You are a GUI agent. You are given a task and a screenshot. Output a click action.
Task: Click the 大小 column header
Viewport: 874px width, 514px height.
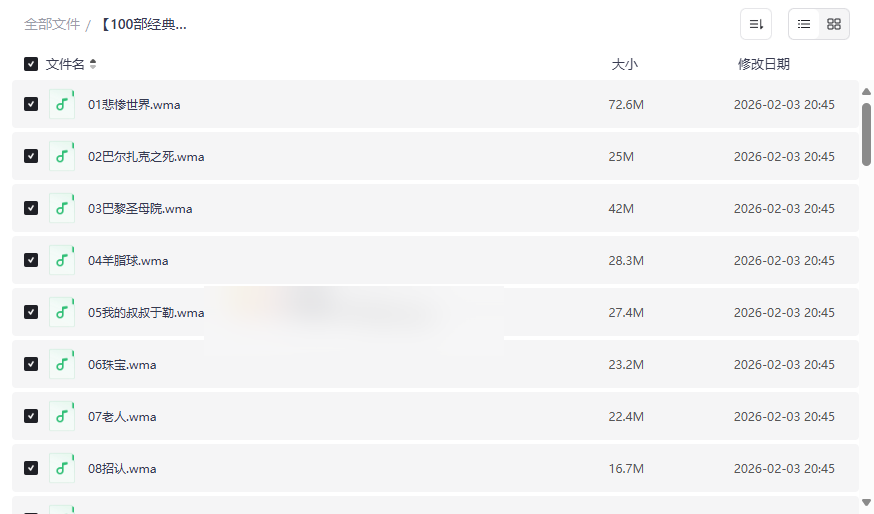[x=624, y=64]
